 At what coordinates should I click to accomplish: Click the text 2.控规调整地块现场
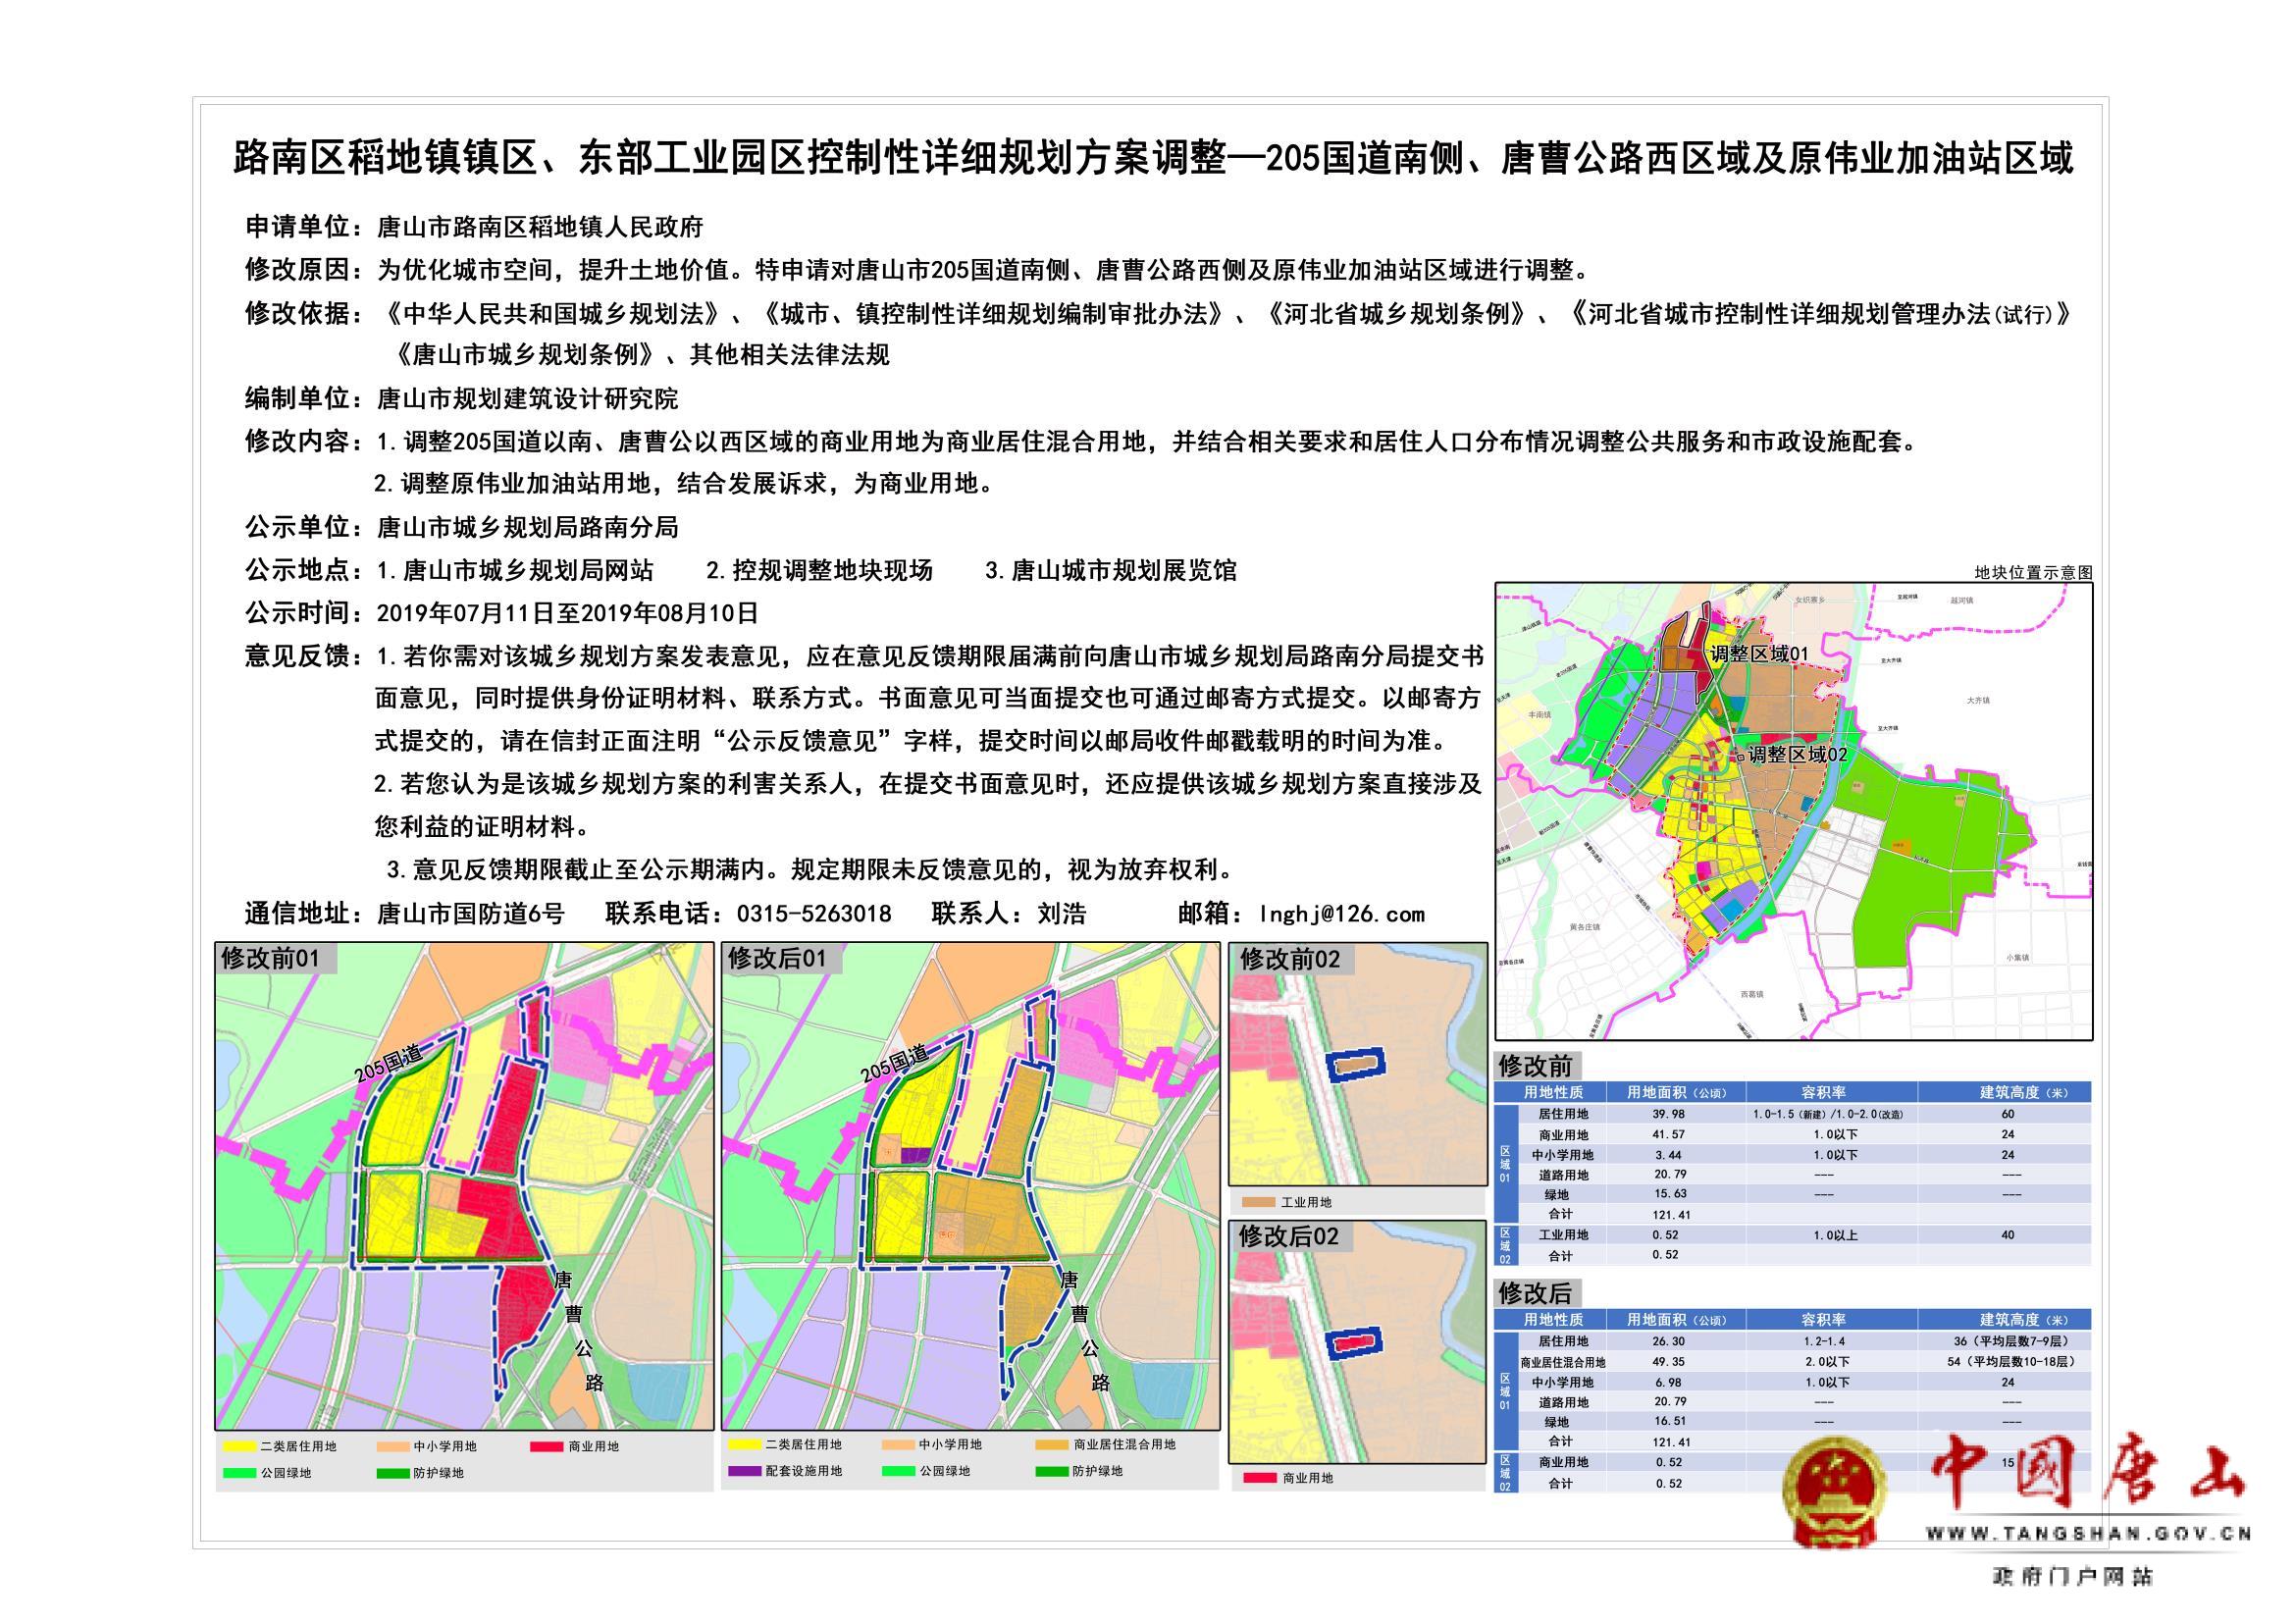pyautogui.click(x=819, y=570)
